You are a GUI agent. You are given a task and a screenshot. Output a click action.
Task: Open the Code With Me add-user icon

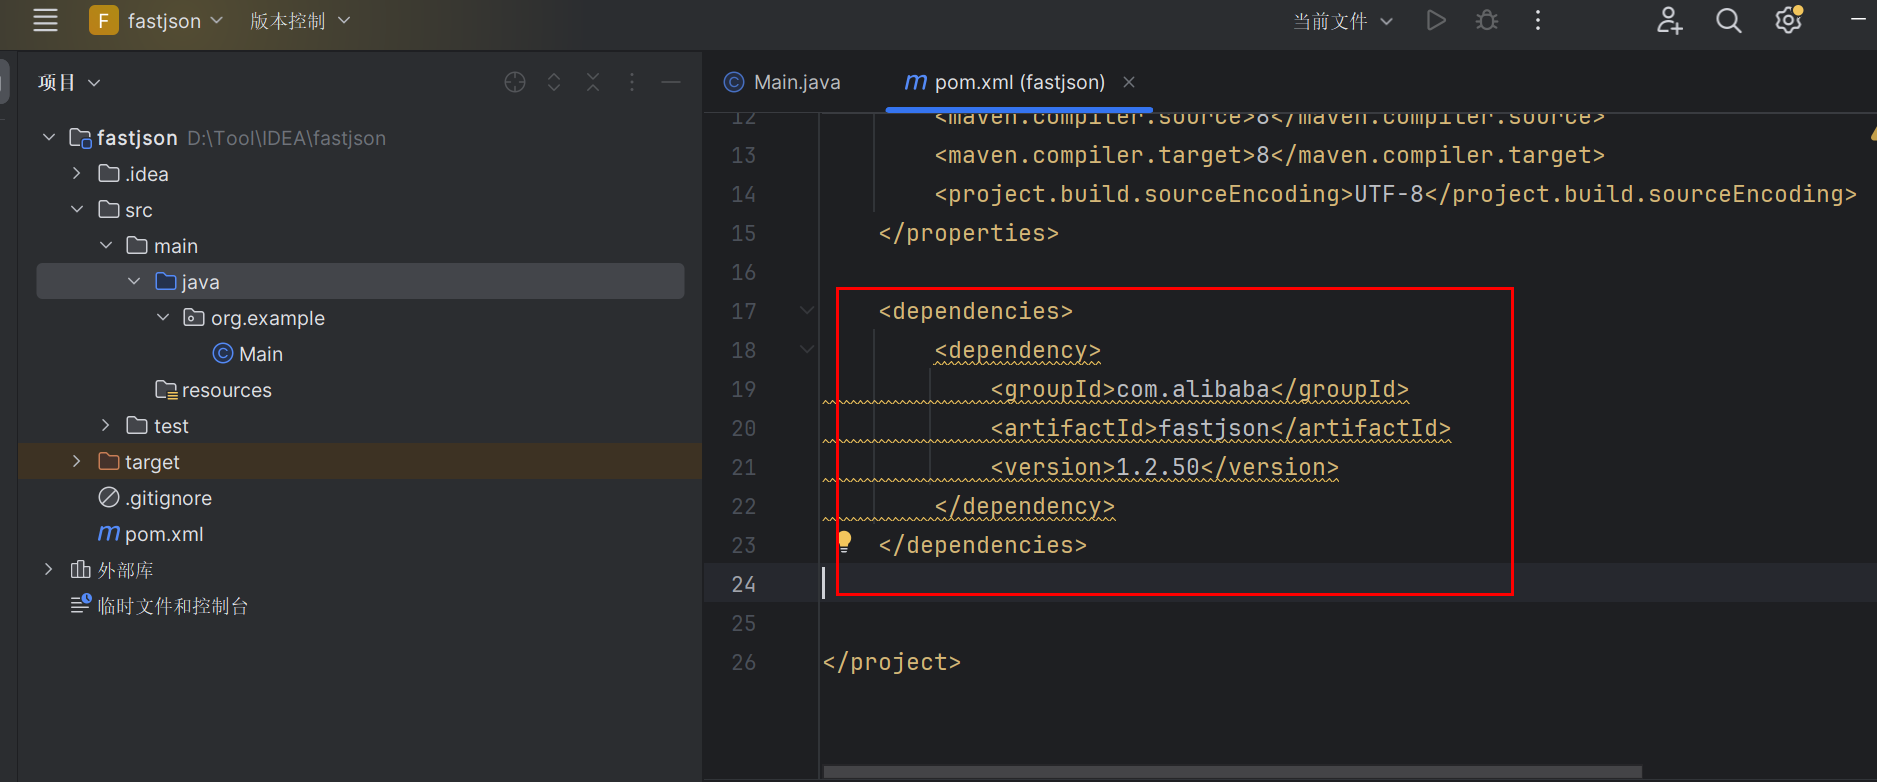click(x=1669, y=20)
